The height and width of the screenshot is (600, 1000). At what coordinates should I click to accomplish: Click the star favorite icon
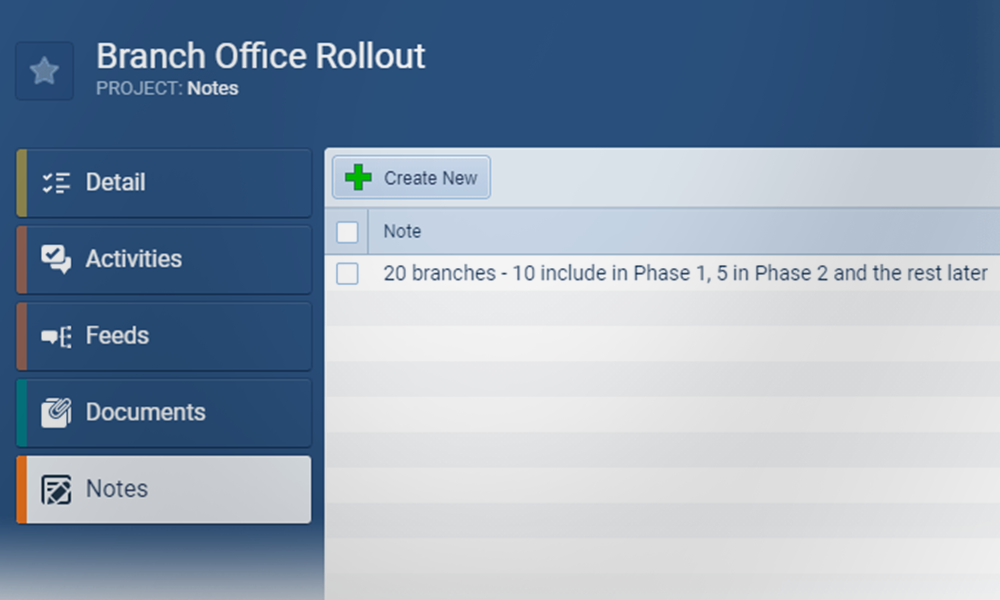(44, 71)
